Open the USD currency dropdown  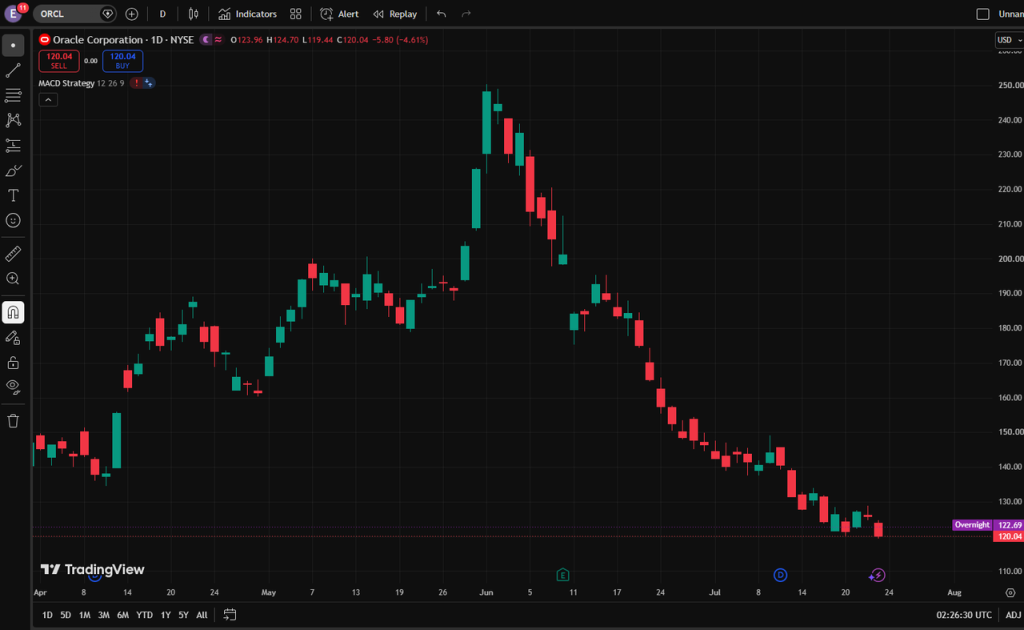click(x=1009, y=40)
